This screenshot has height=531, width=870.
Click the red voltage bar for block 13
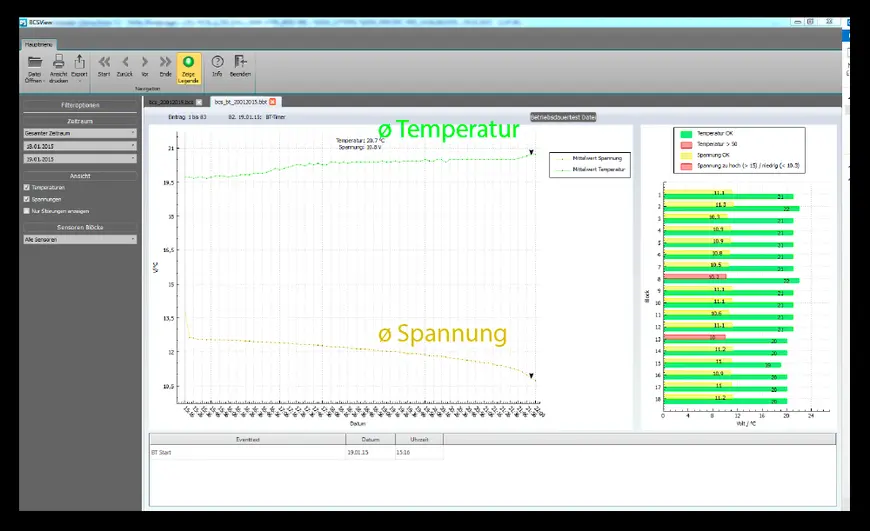694,337
